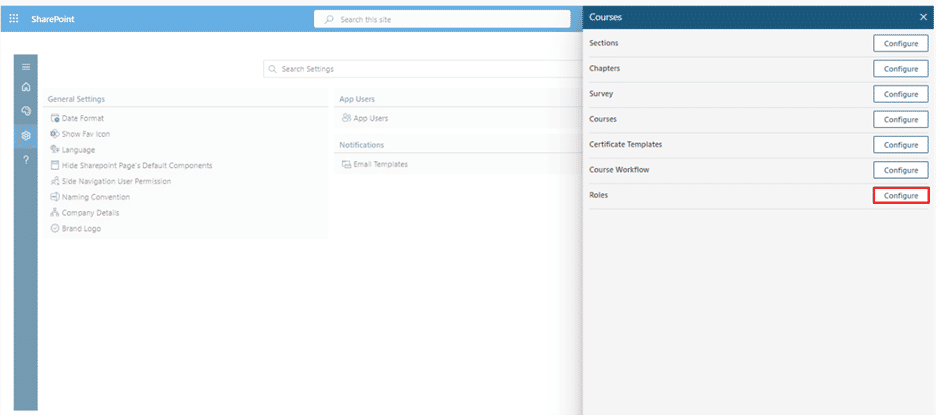This screenshot has width=936, height=415.
Task: Configure the Sections entry
Action: [901, 44]
